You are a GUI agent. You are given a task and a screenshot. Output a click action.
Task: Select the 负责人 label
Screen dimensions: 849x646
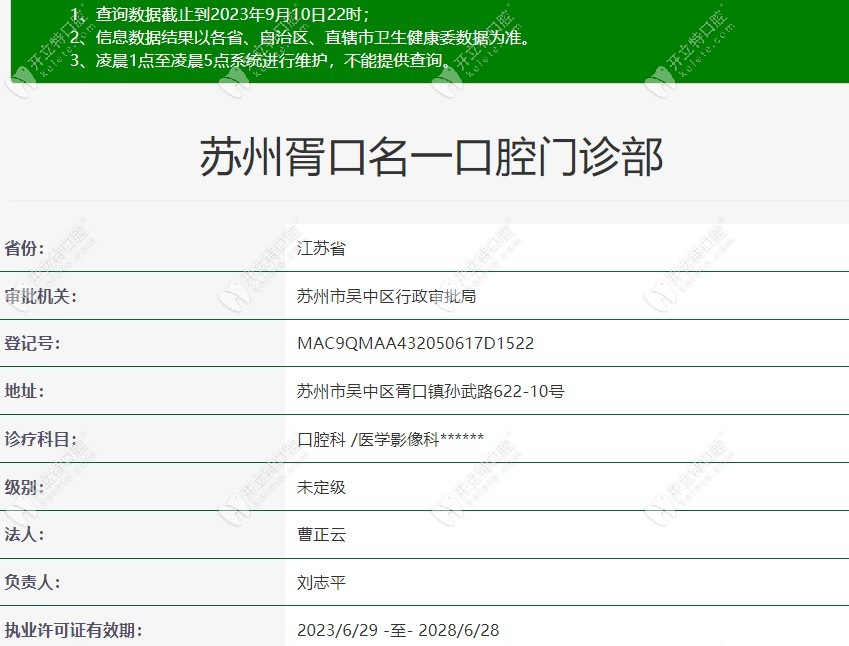coord(32,582)
